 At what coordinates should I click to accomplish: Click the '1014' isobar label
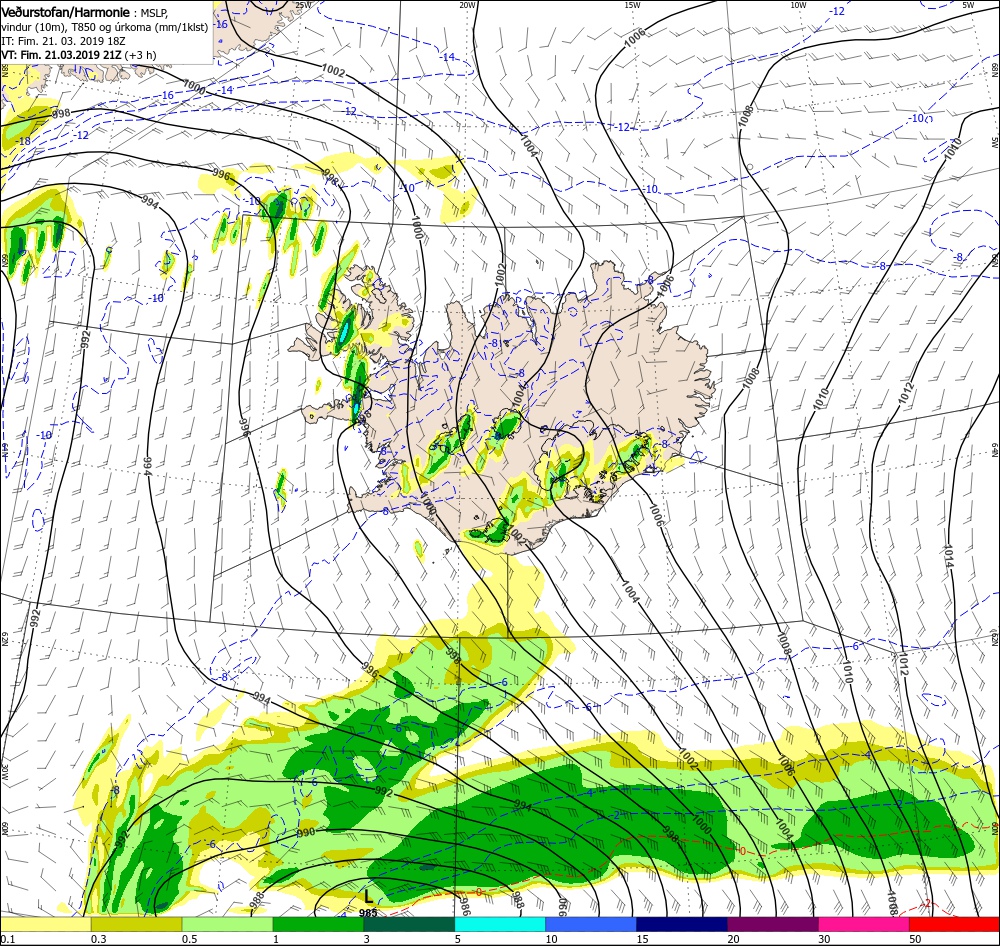coord(948,556)
